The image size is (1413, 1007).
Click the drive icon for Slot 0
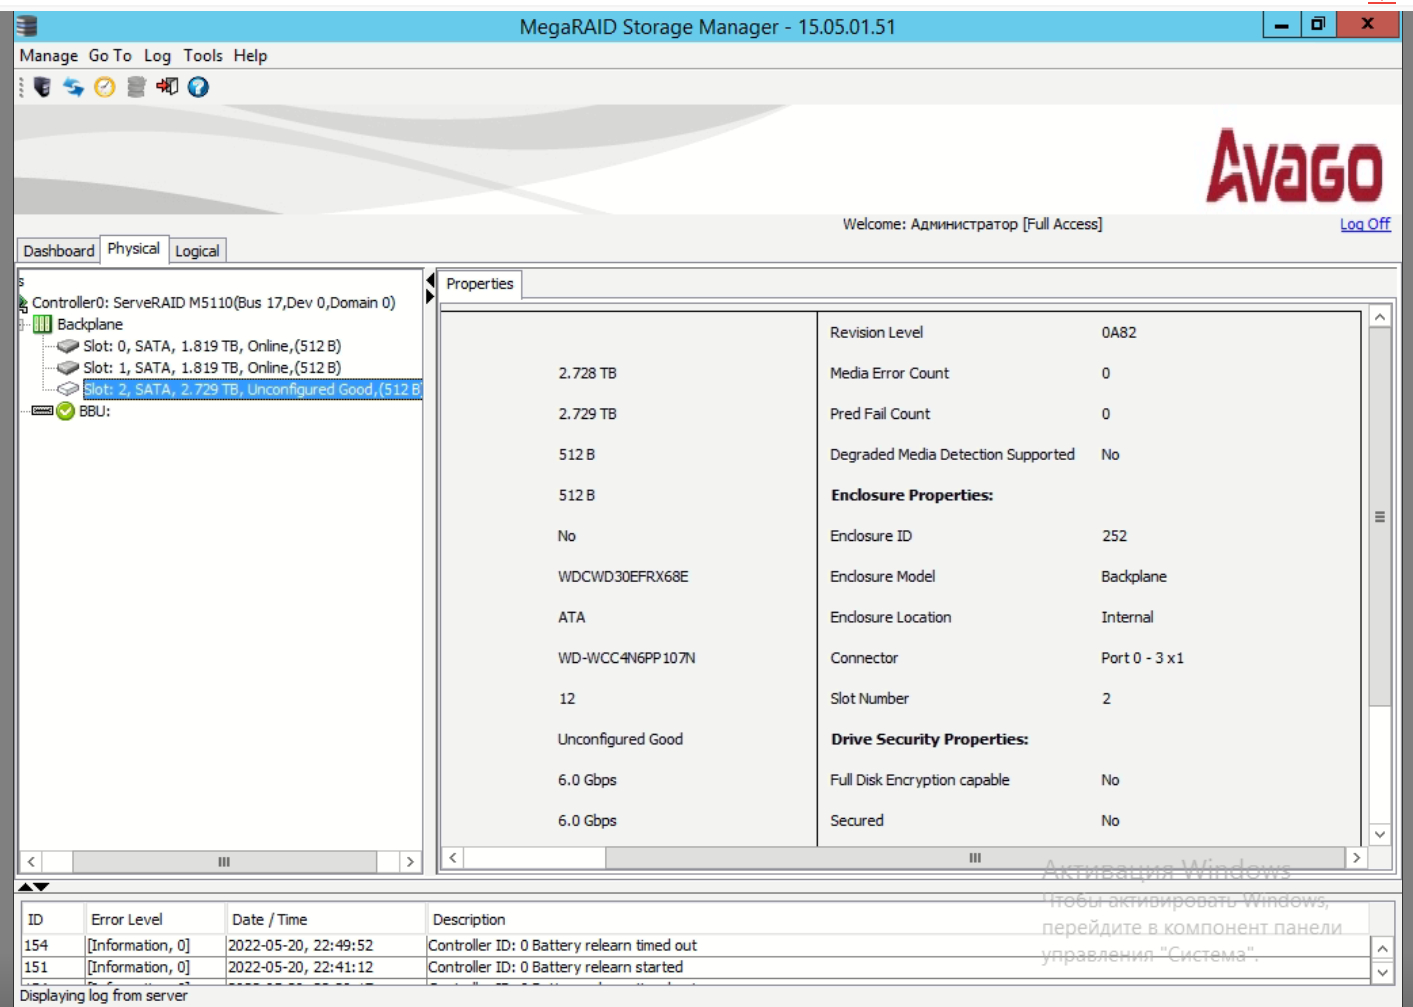click(x=68, y=346)
